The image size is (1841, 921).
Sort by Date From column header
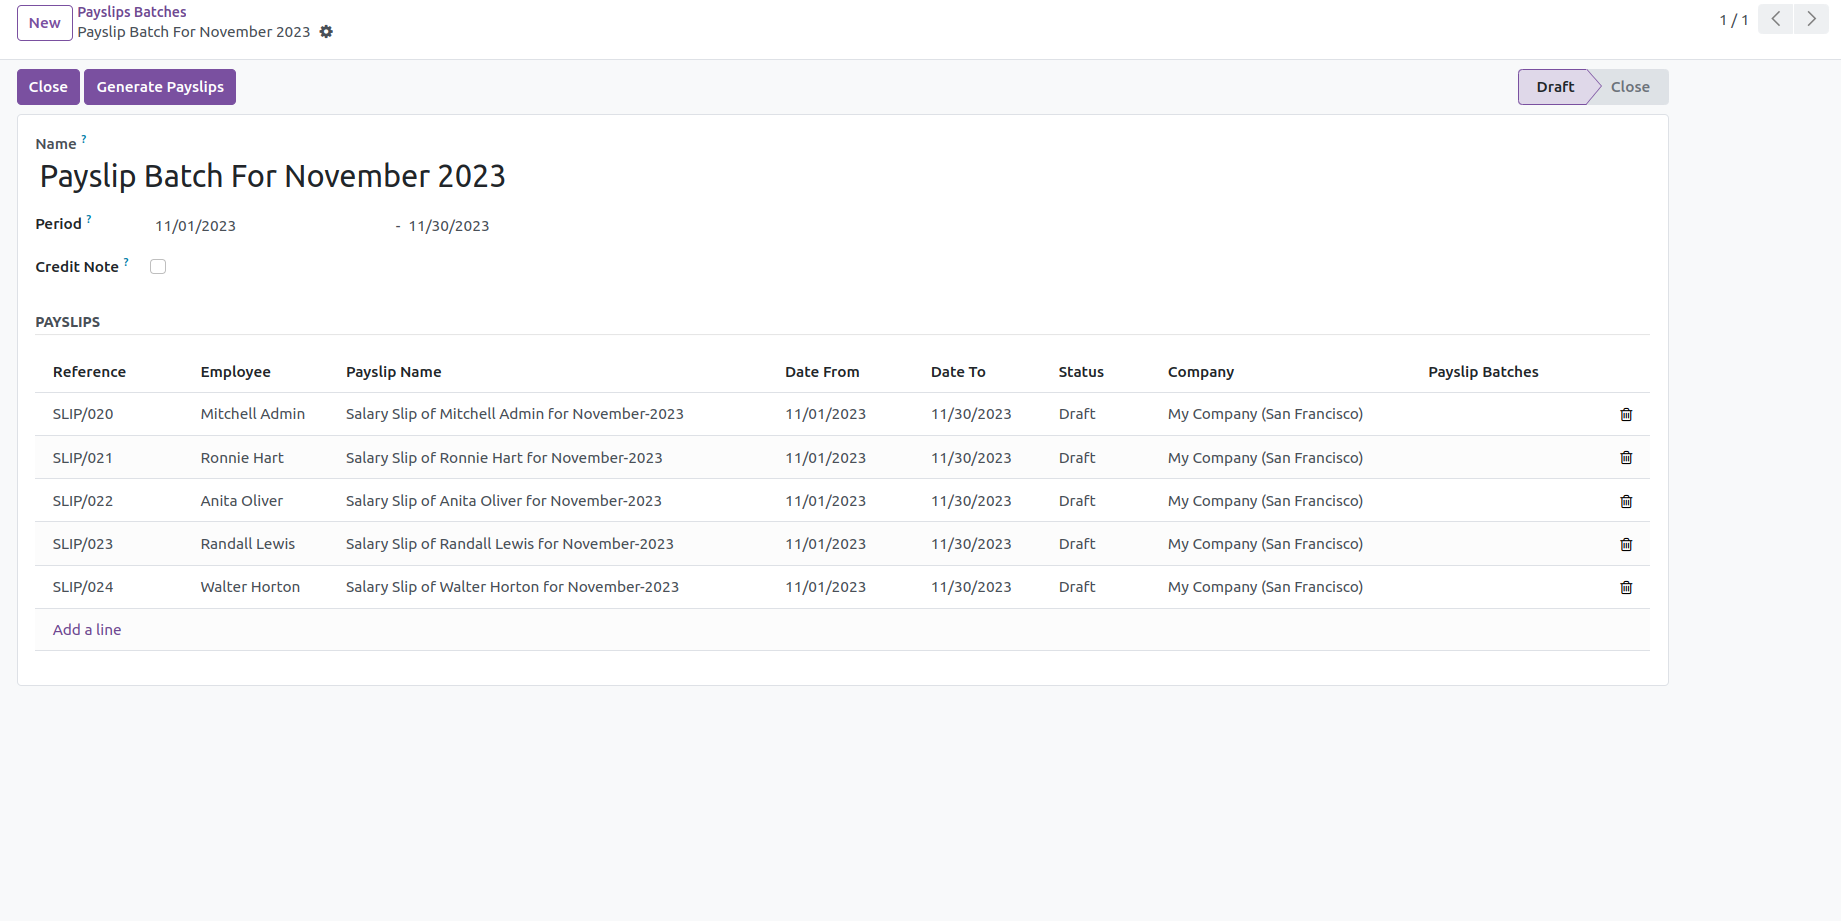[x=822, y=372]
